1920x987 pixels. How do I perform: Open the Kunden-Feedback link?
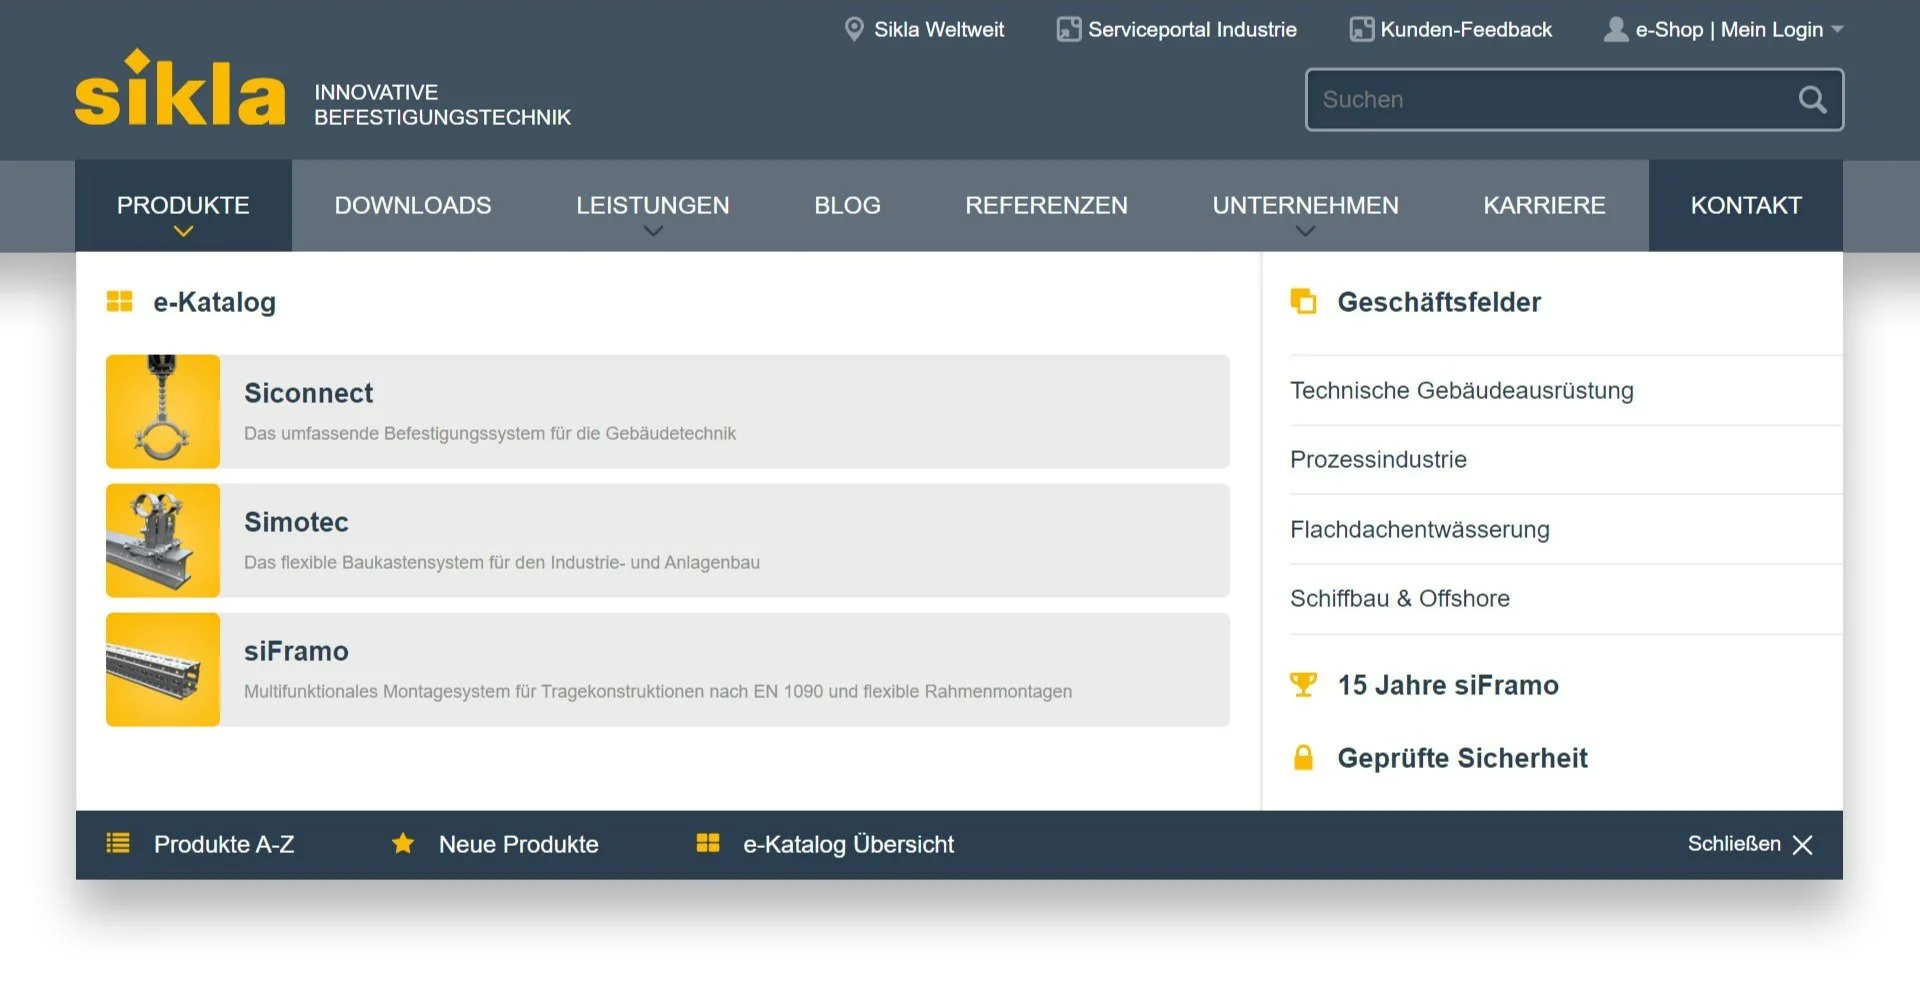click(x=1466, y=30)
